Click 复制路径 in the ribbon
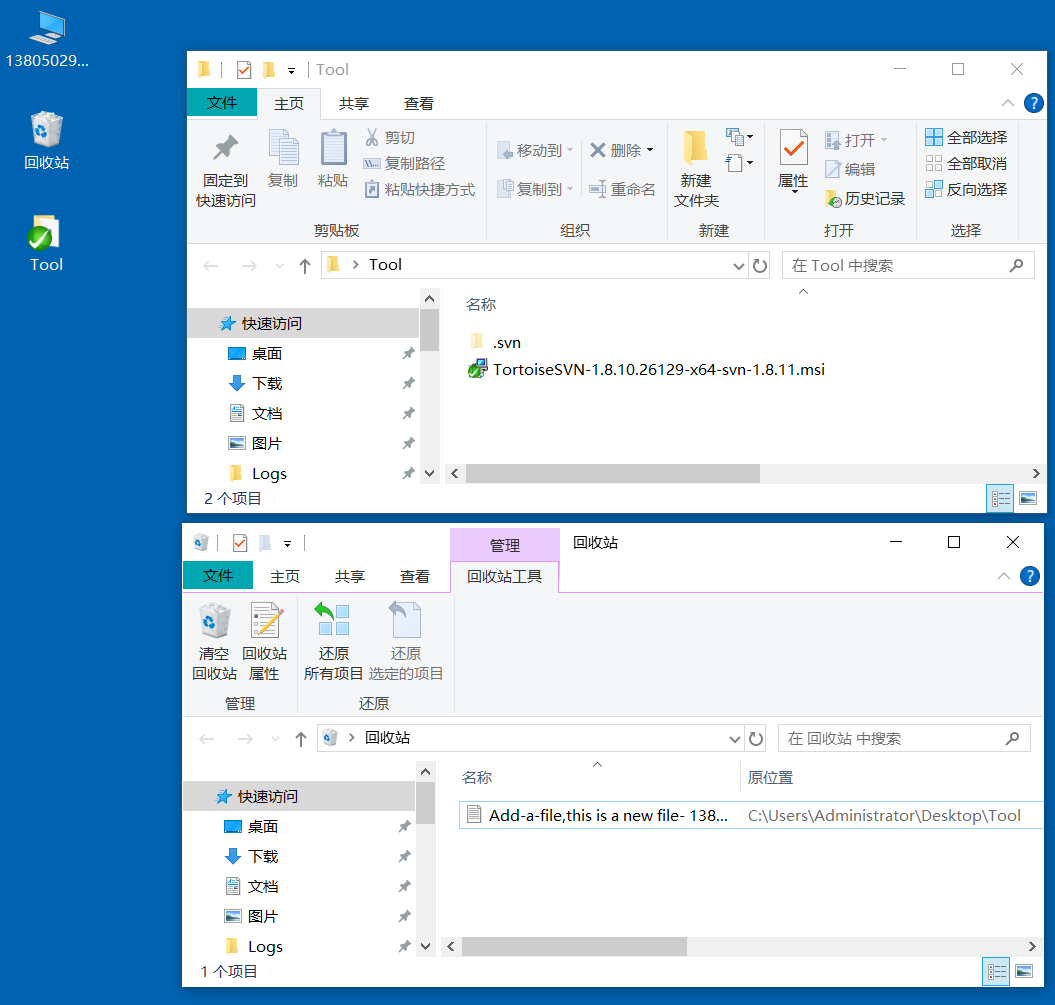 404,163
